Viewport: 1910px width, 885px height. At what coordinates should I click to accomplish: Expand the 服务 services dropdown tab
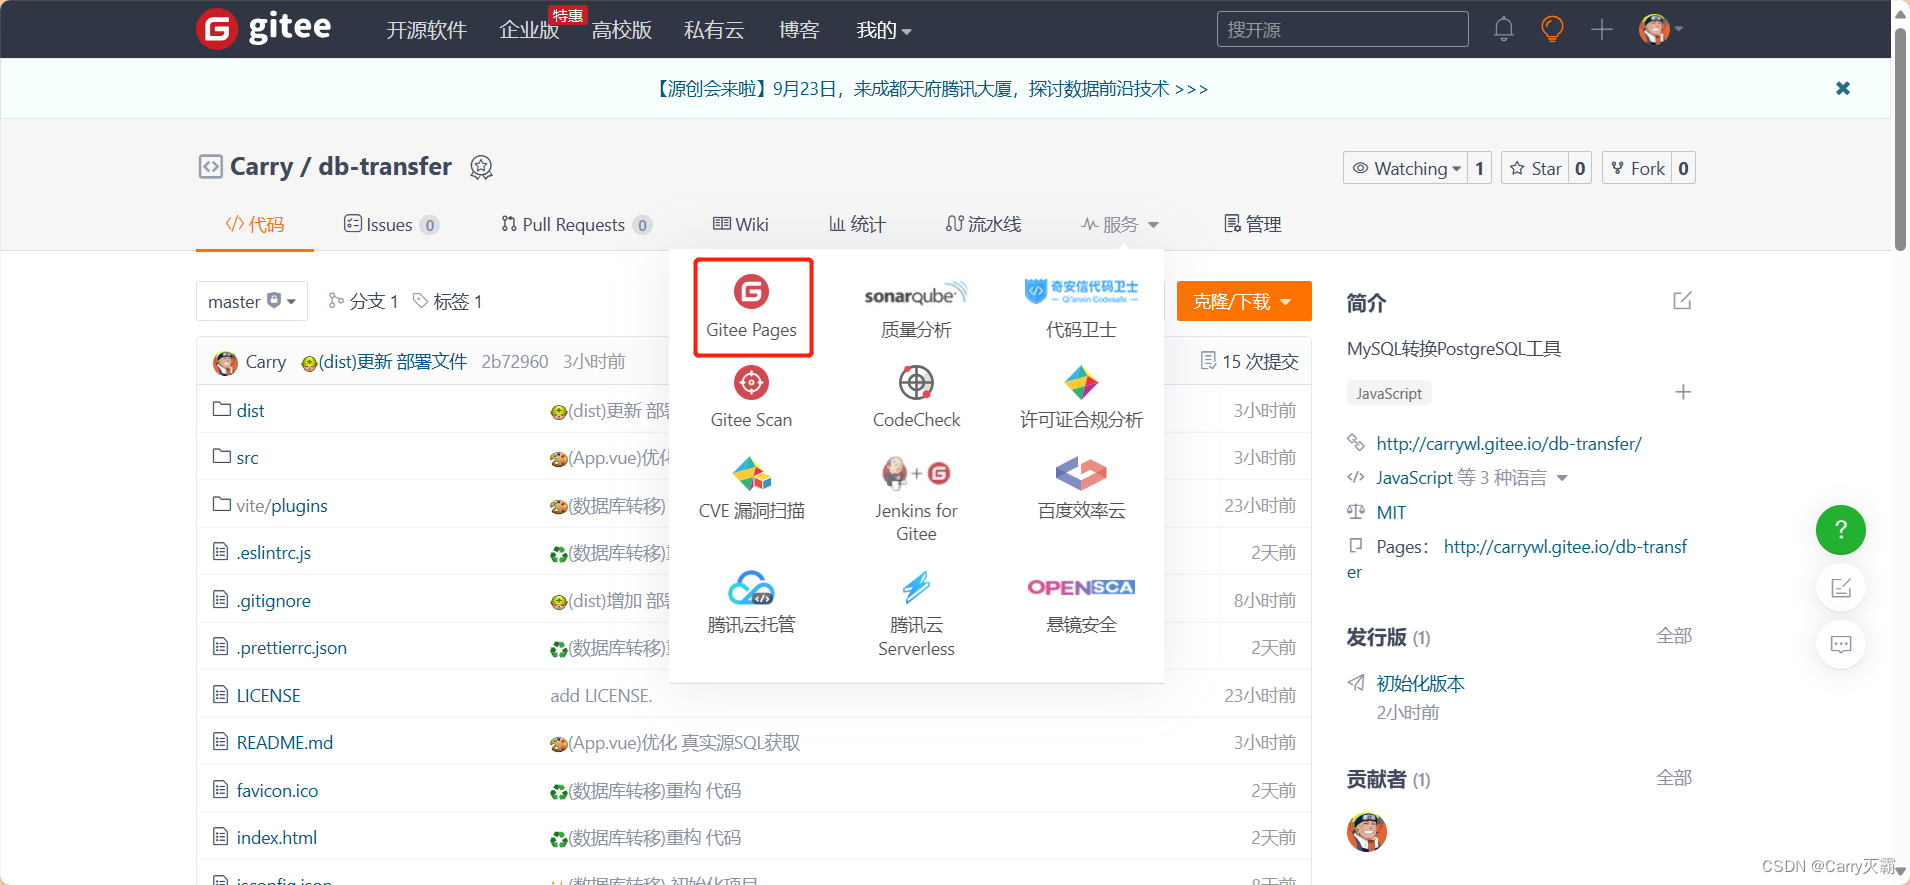[1120, 224]
